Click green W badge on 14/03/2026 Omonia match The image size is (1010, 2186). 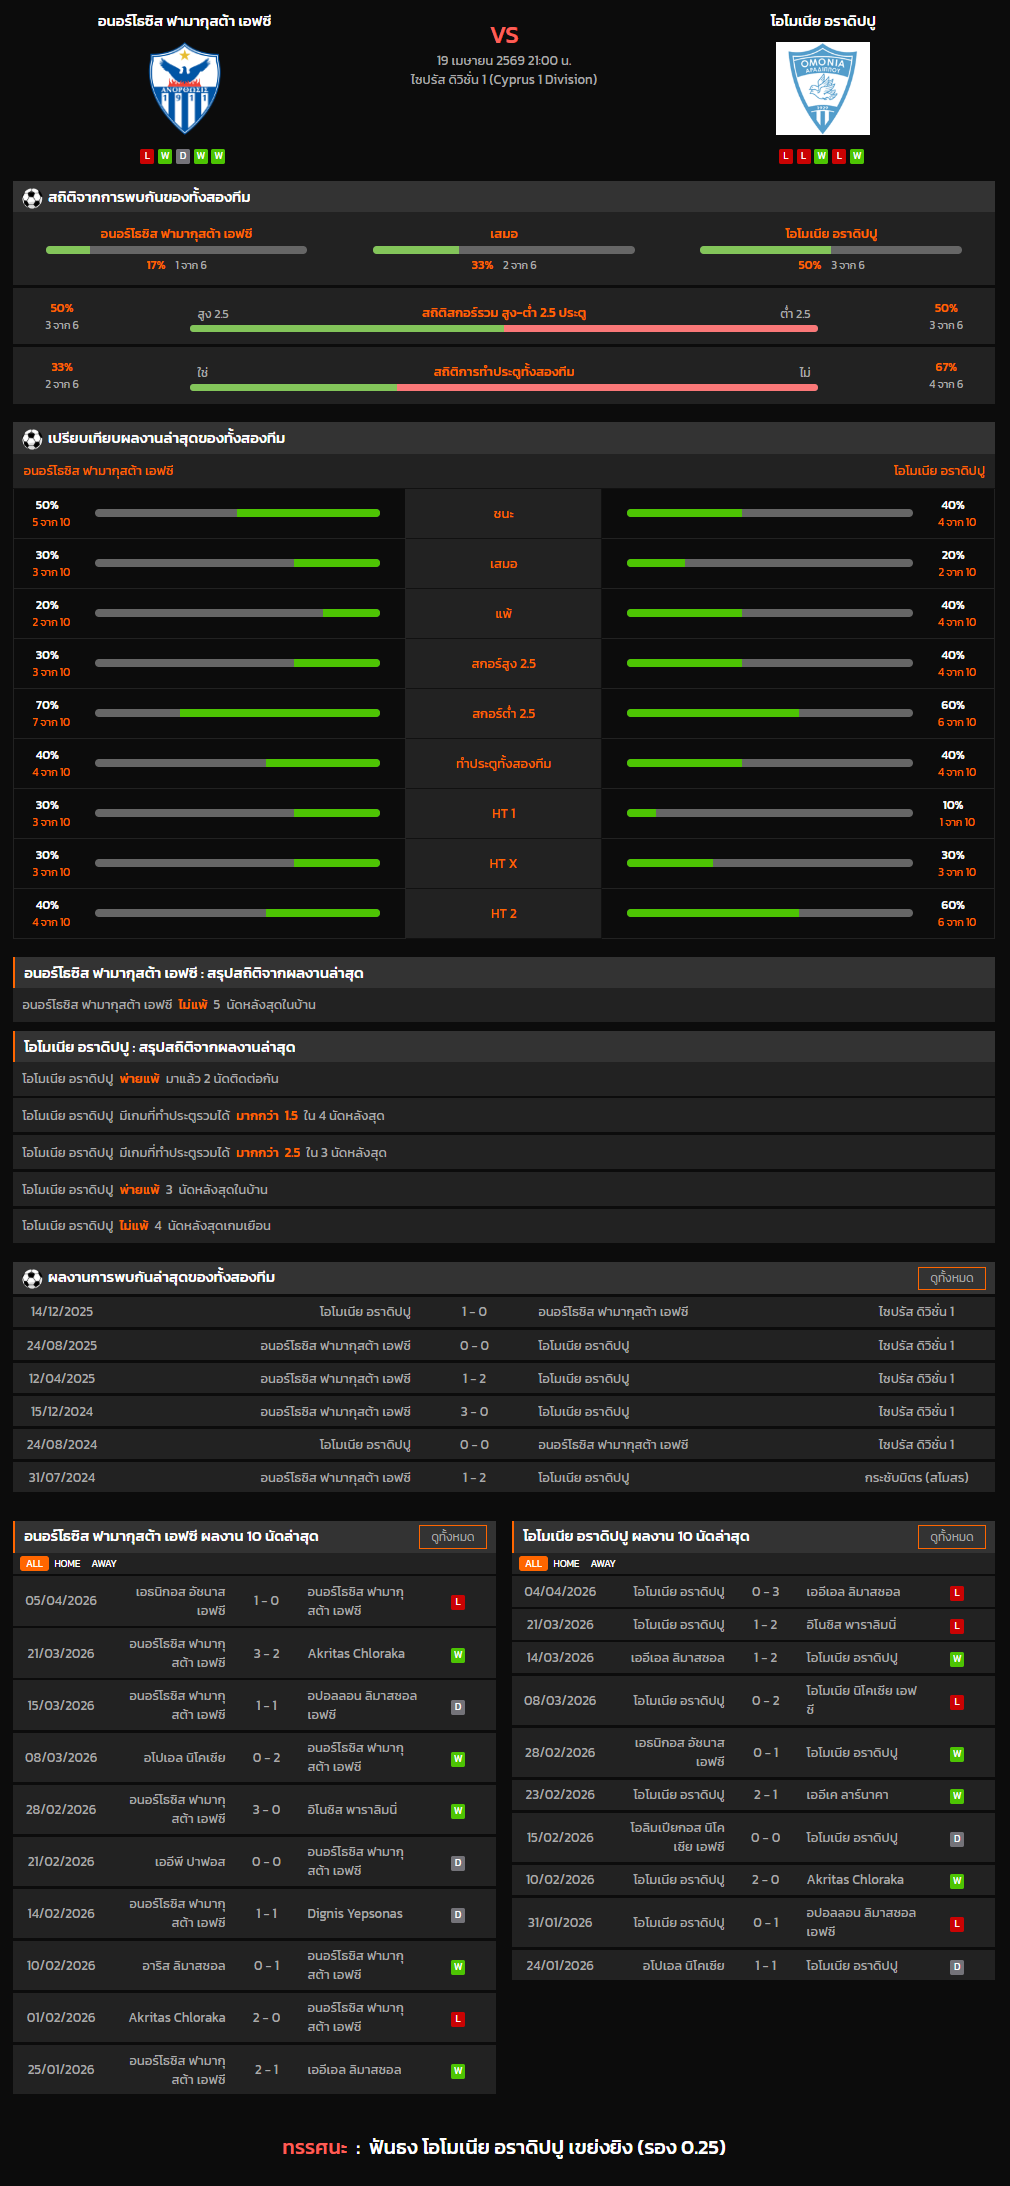(x=957, y=1659)
